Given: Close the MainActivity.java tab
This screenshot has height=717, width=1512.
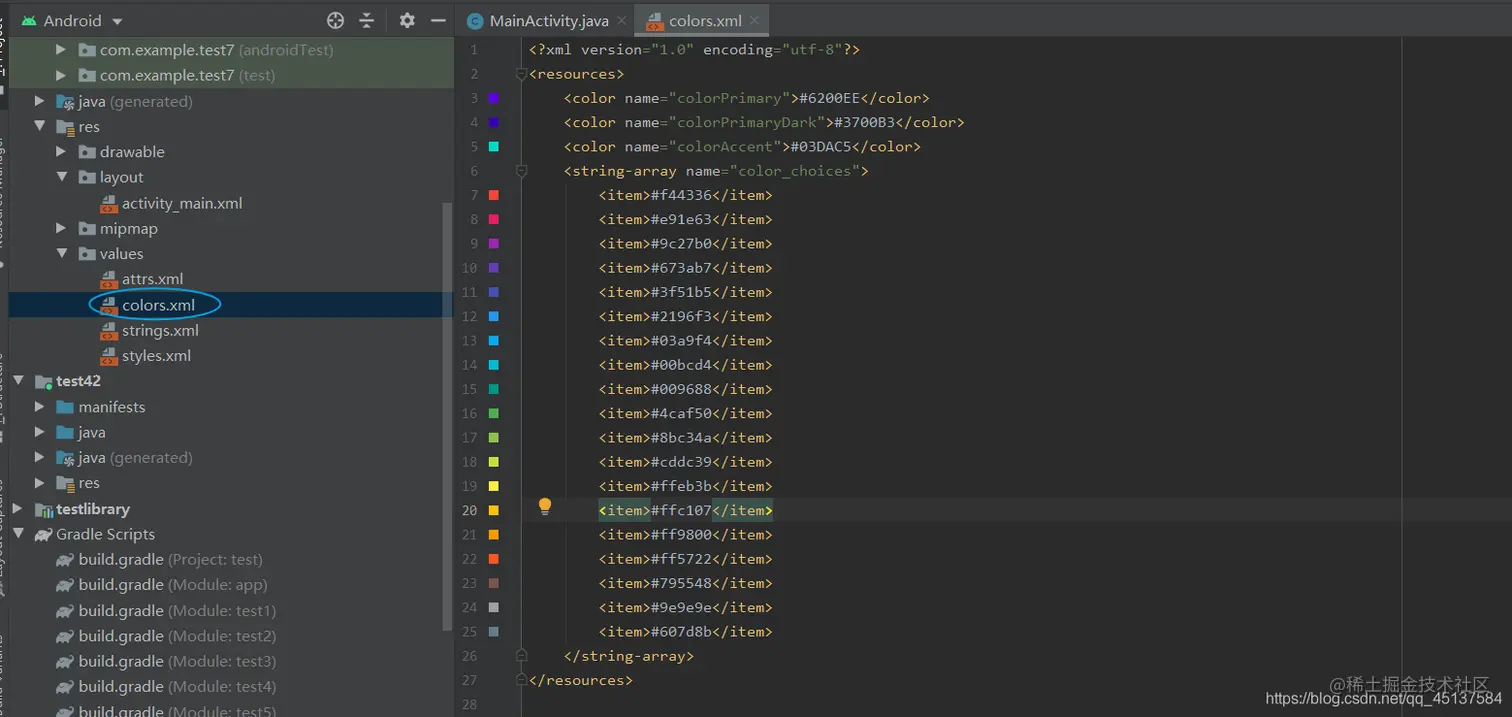Looking at the screenshot, I should [621, 20].
